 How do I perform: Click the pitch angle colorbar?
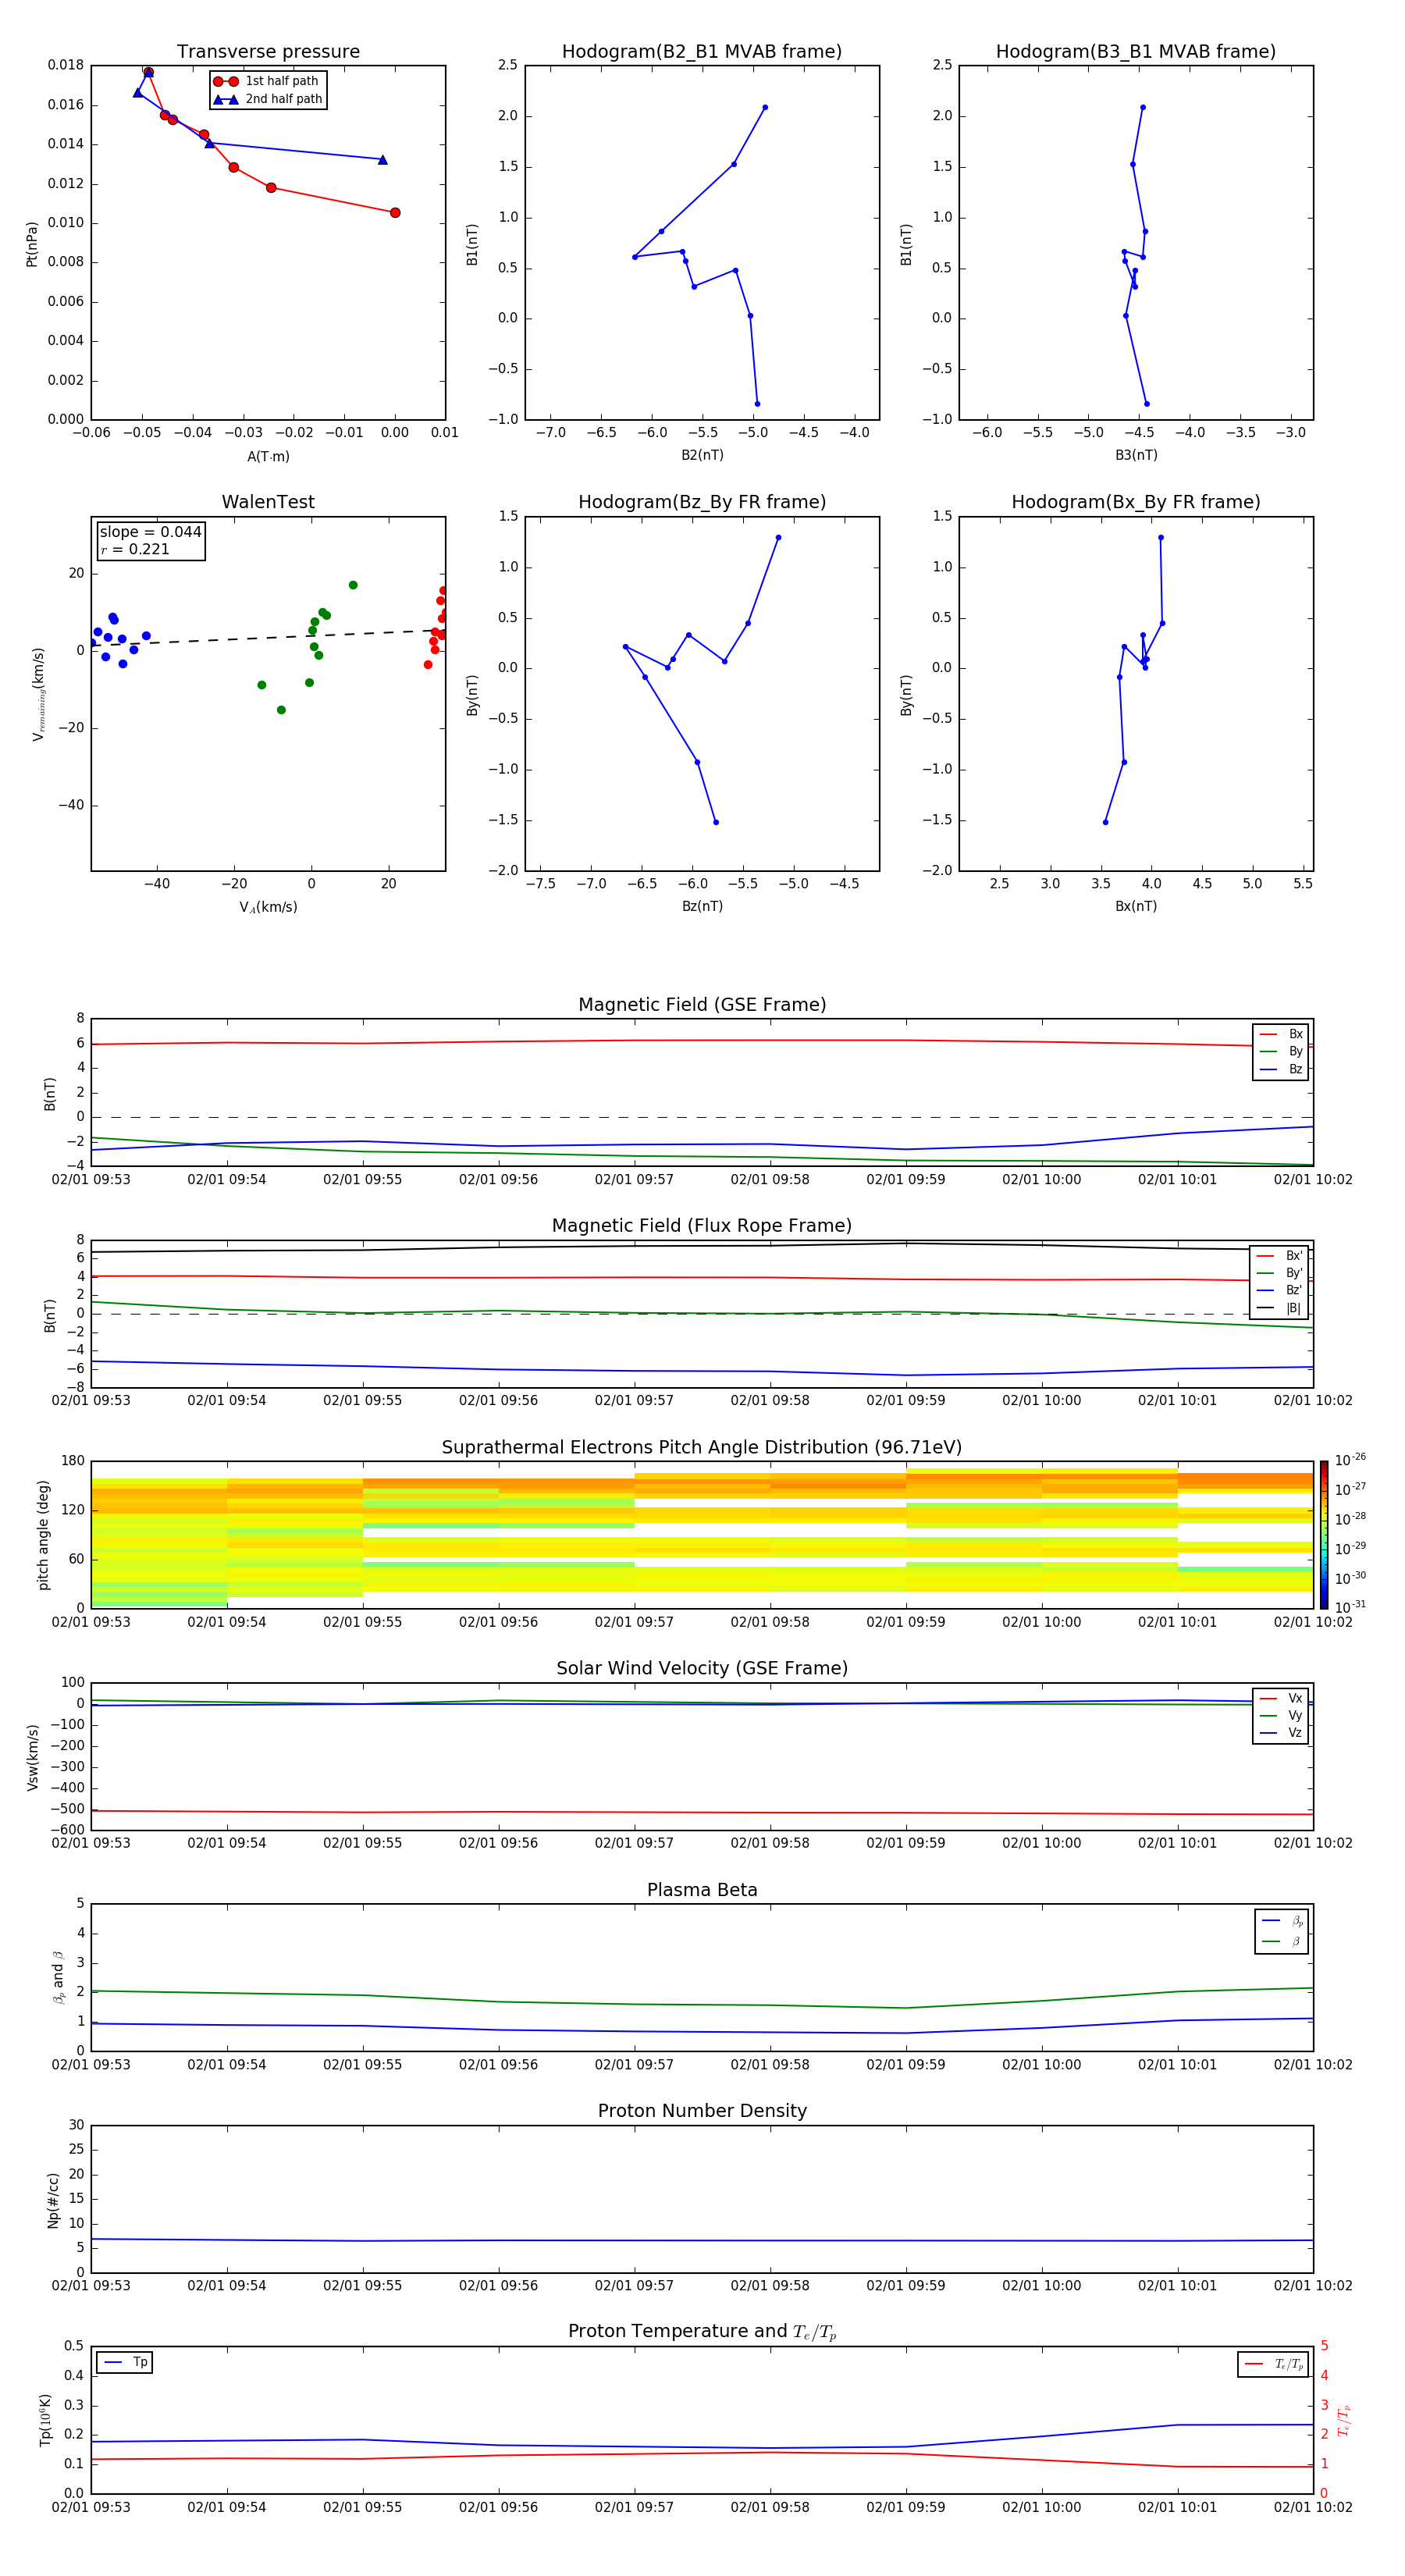coord(1324,1535)
